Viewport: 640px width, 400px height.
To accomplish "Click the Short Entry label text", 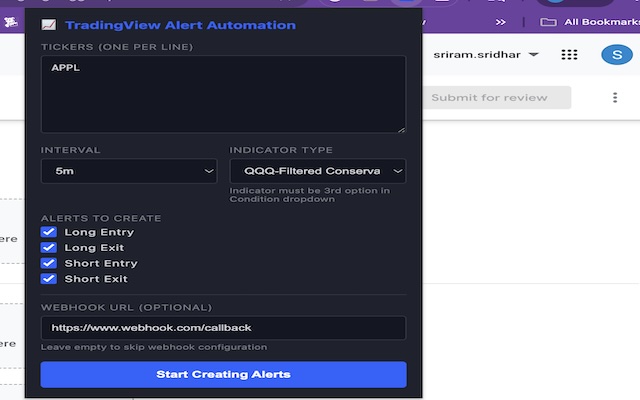I will pos(101,263).
